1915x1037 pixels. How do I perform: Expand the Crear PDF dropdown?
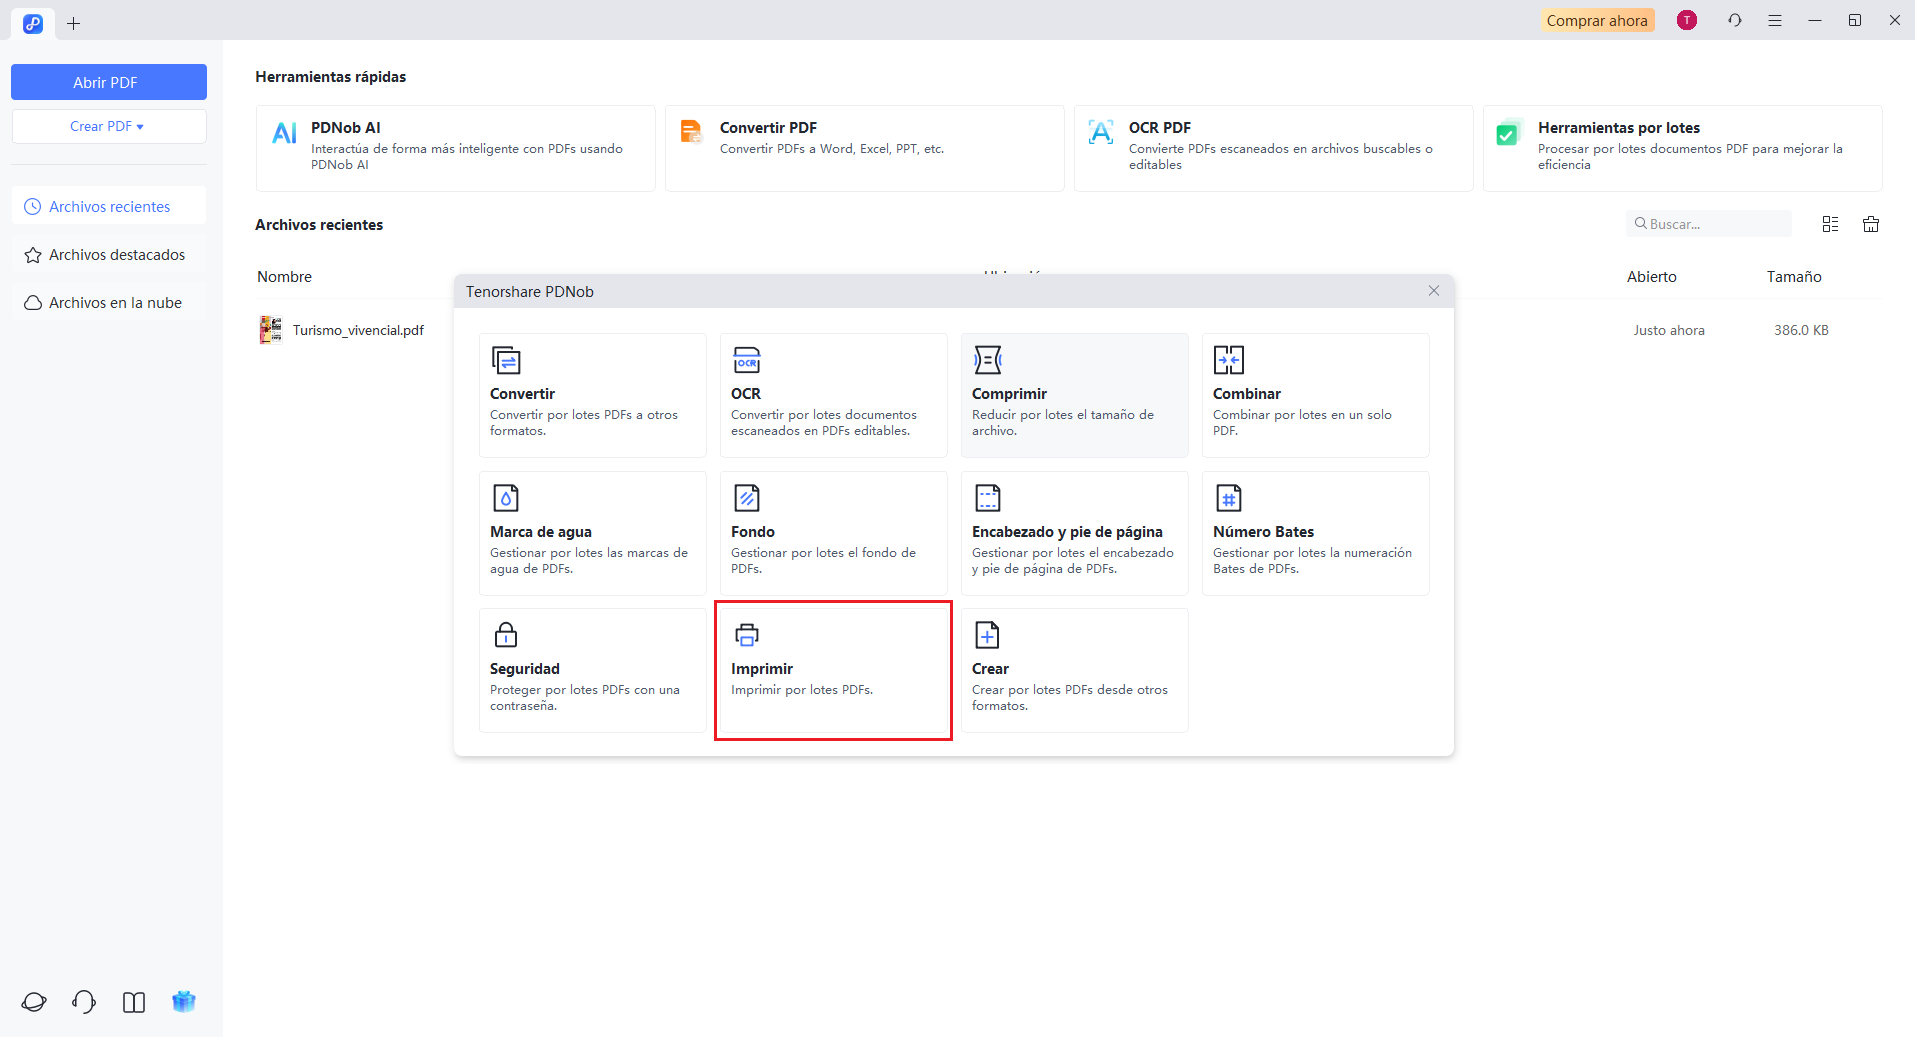pos(108,127)
